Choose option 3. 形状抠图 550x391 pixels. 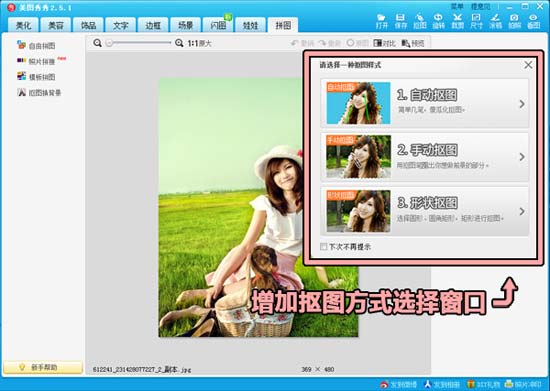424,211
